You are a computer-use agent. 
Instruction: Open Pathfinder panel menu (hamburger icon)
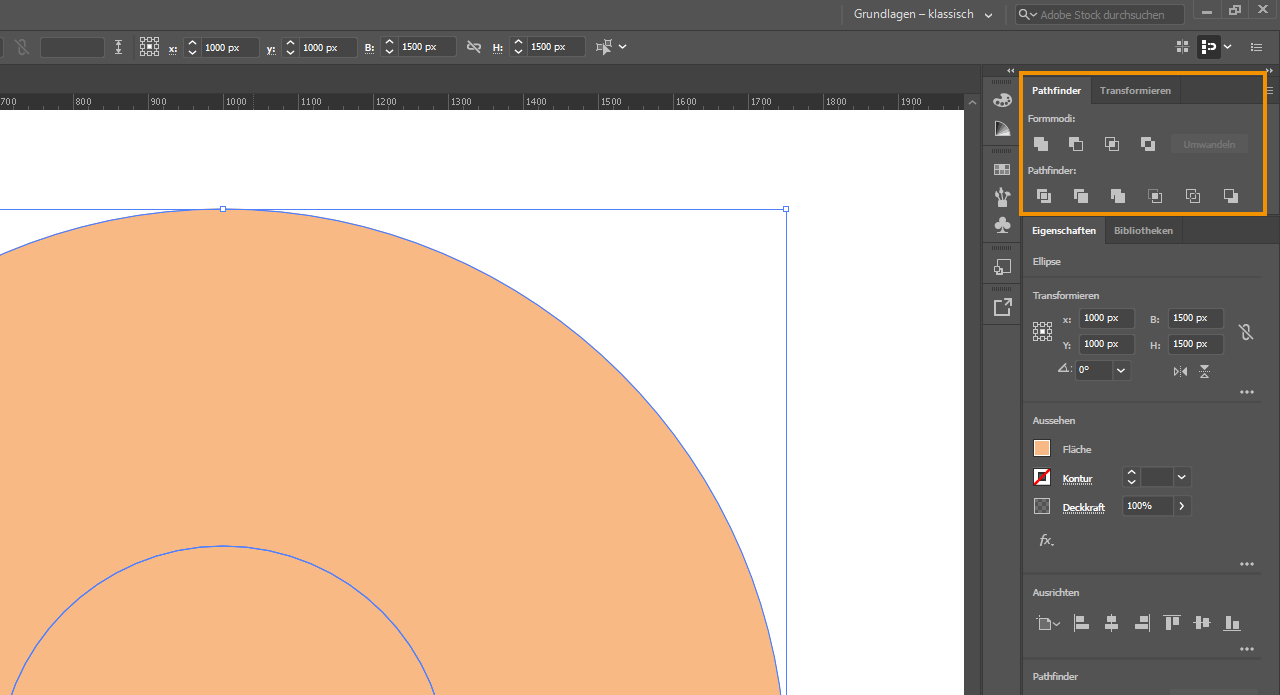point(1270,90)
